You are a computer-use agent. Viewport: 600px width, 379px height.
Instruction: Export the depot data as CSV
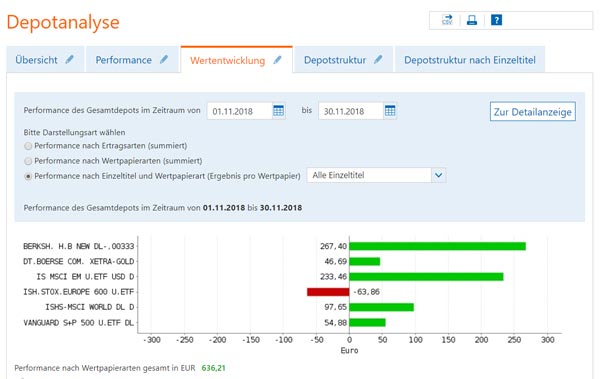(447, 20)
